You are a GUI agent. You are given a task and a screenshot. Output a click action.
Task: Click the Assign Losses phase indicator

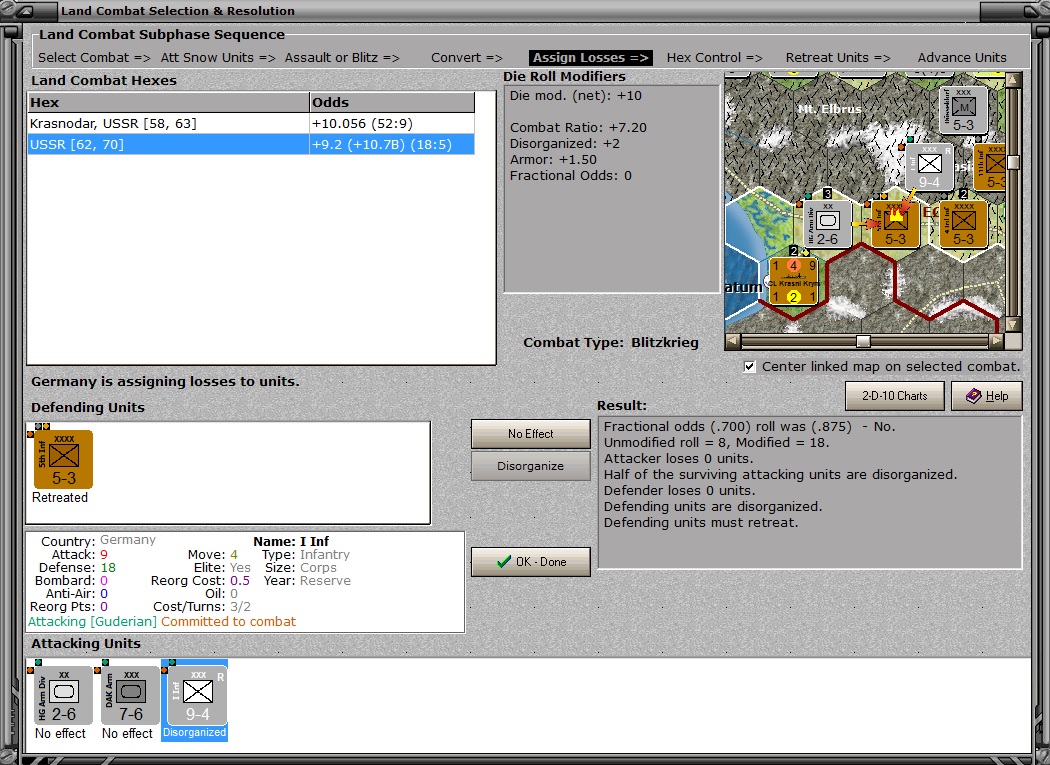point(590,57)
